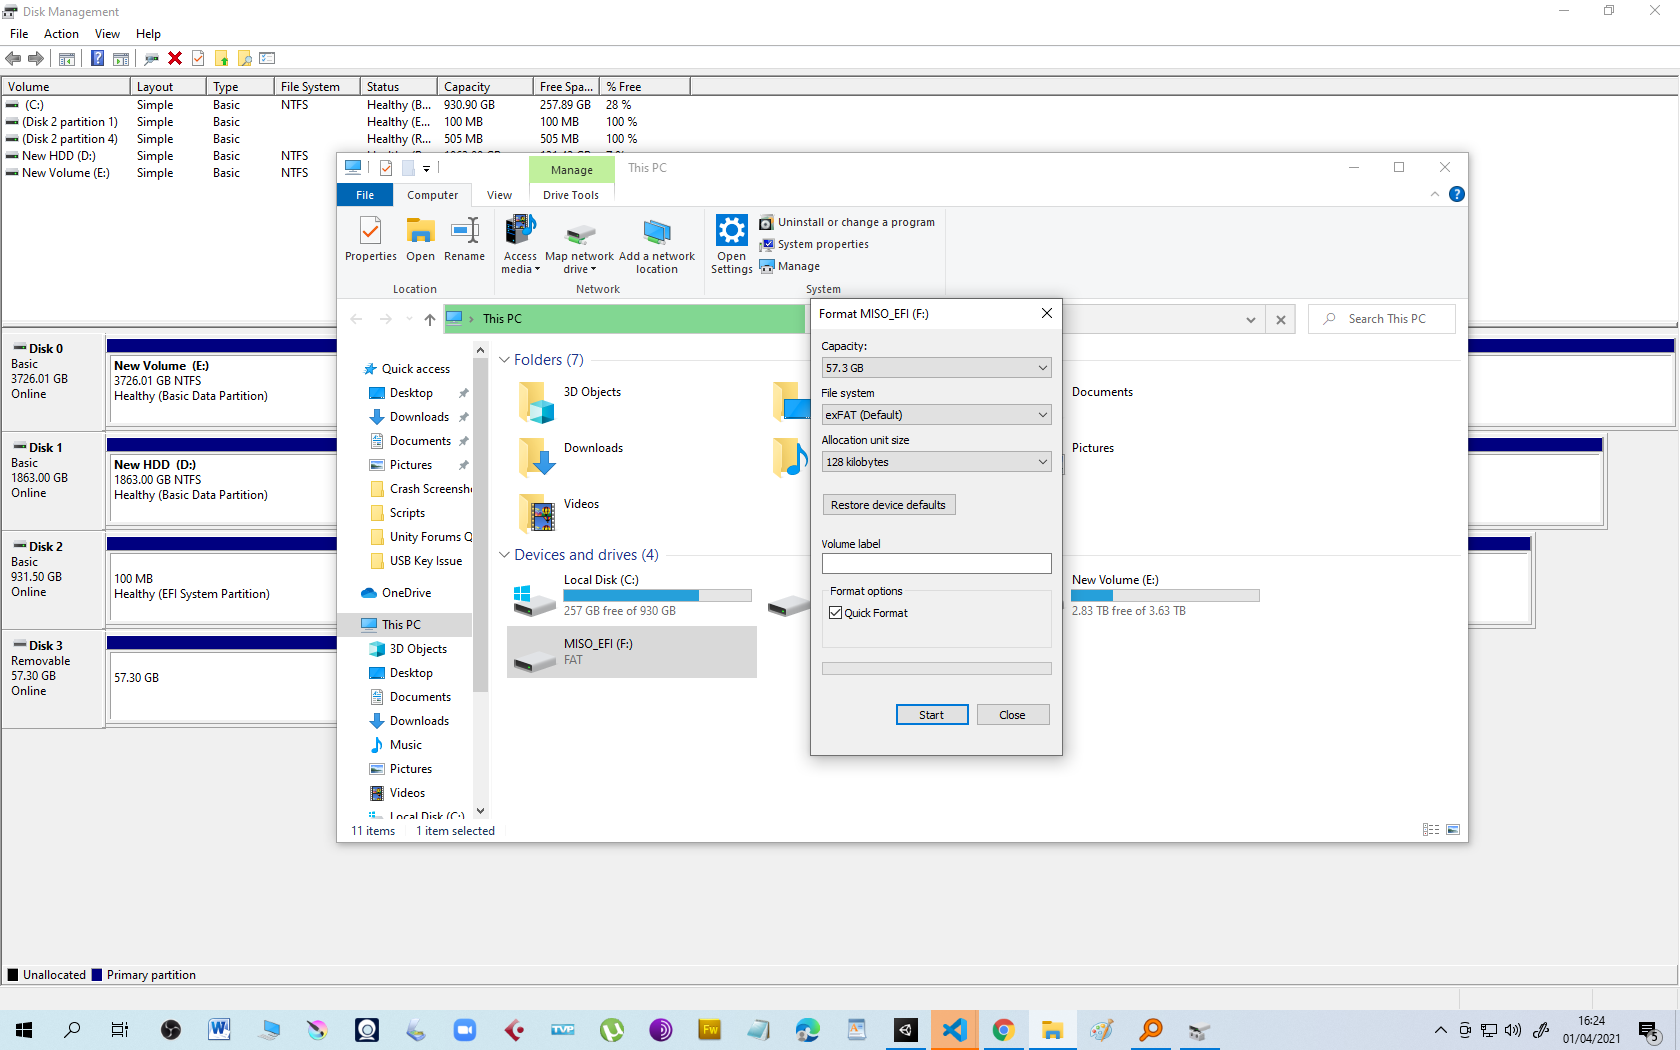
Task: Click the Capacity column header
Action: 485,87
